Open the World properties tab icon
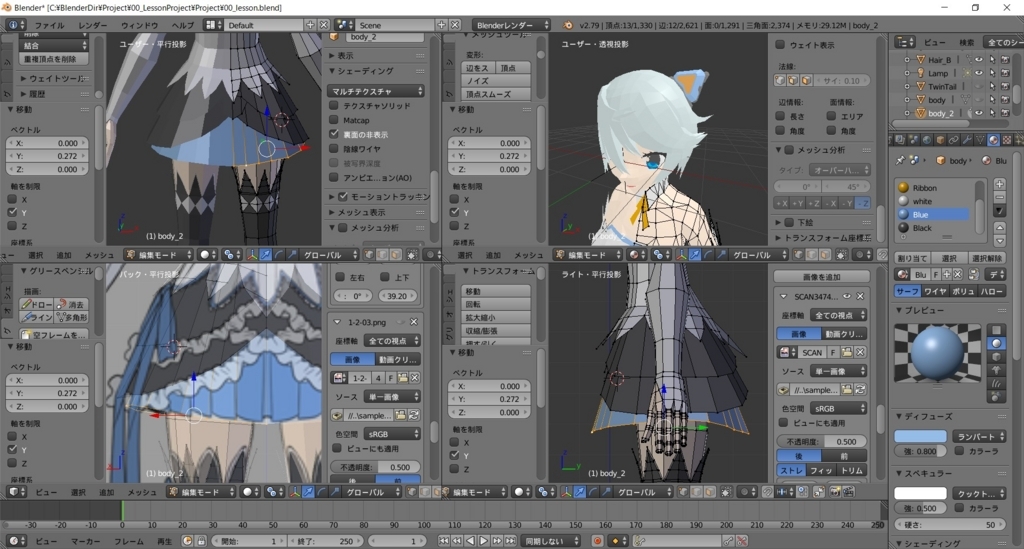 pos(927,140)
